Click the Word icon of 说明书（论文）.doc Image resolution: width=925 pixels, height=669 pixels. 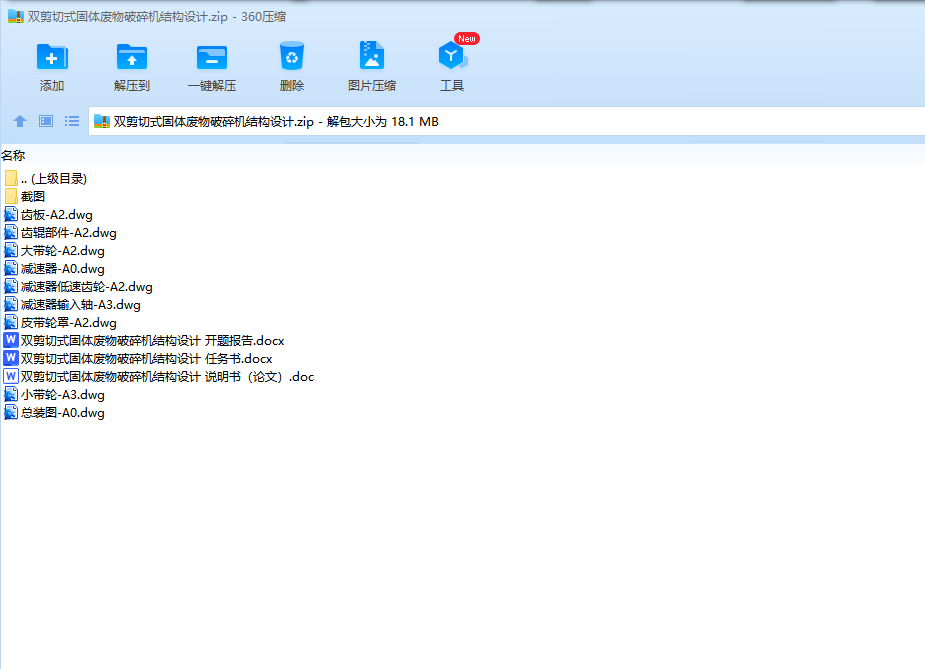point(11,376)
